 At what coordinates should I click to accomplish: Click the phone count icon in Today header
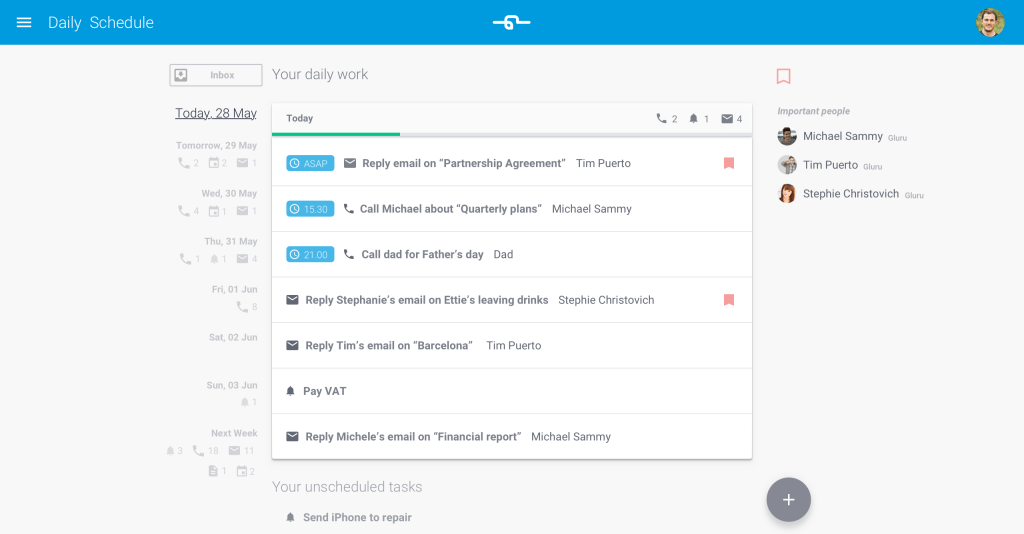[x=662, y=118]
